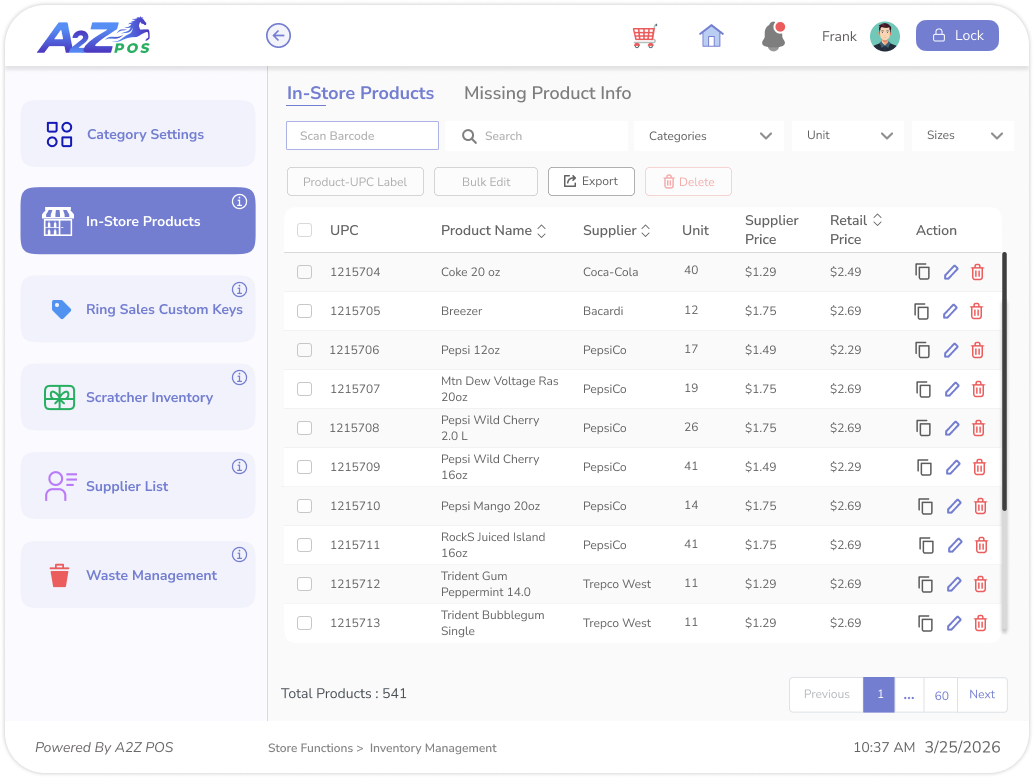Image resolution: width=1034 pixels, height=778 pixels.
Task: Open the shopping cart icon
Action: [644, 35]
